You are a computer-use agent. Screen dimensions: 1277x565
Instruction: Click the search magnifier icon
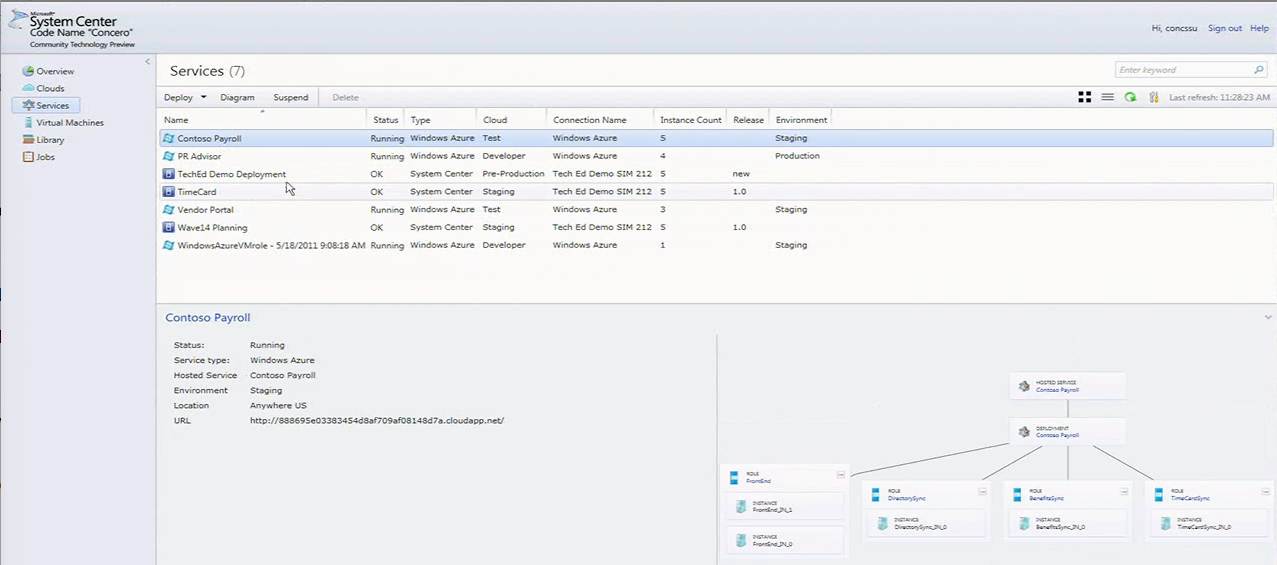click(1259, 70)
